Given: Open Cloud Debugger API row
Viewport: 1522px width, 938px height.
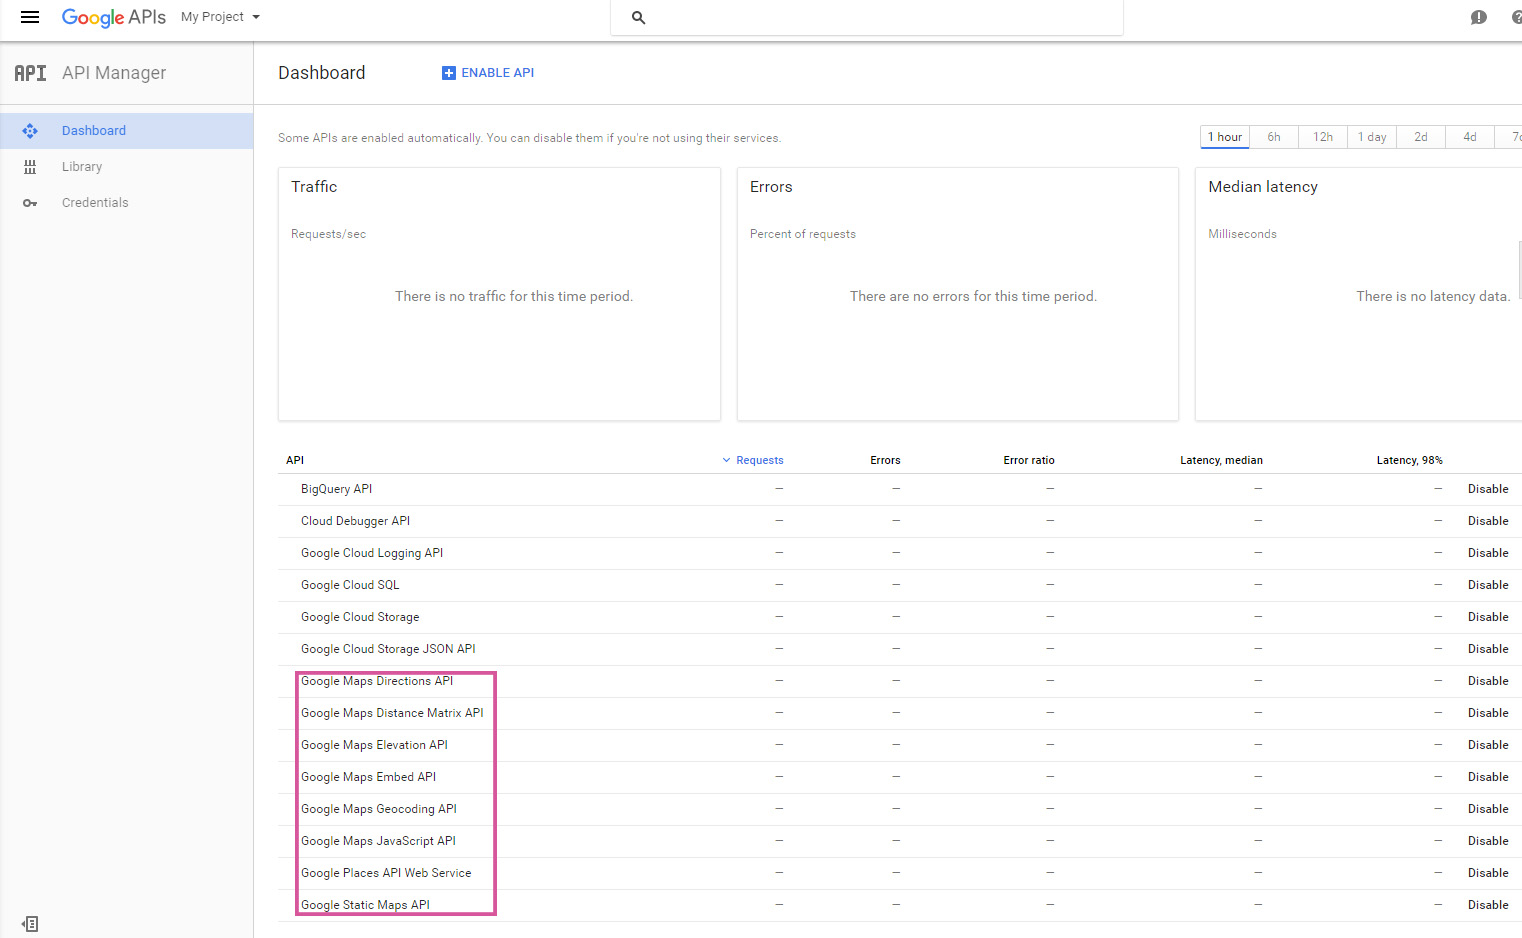Looking at the screenshot, I should point(355,521).
